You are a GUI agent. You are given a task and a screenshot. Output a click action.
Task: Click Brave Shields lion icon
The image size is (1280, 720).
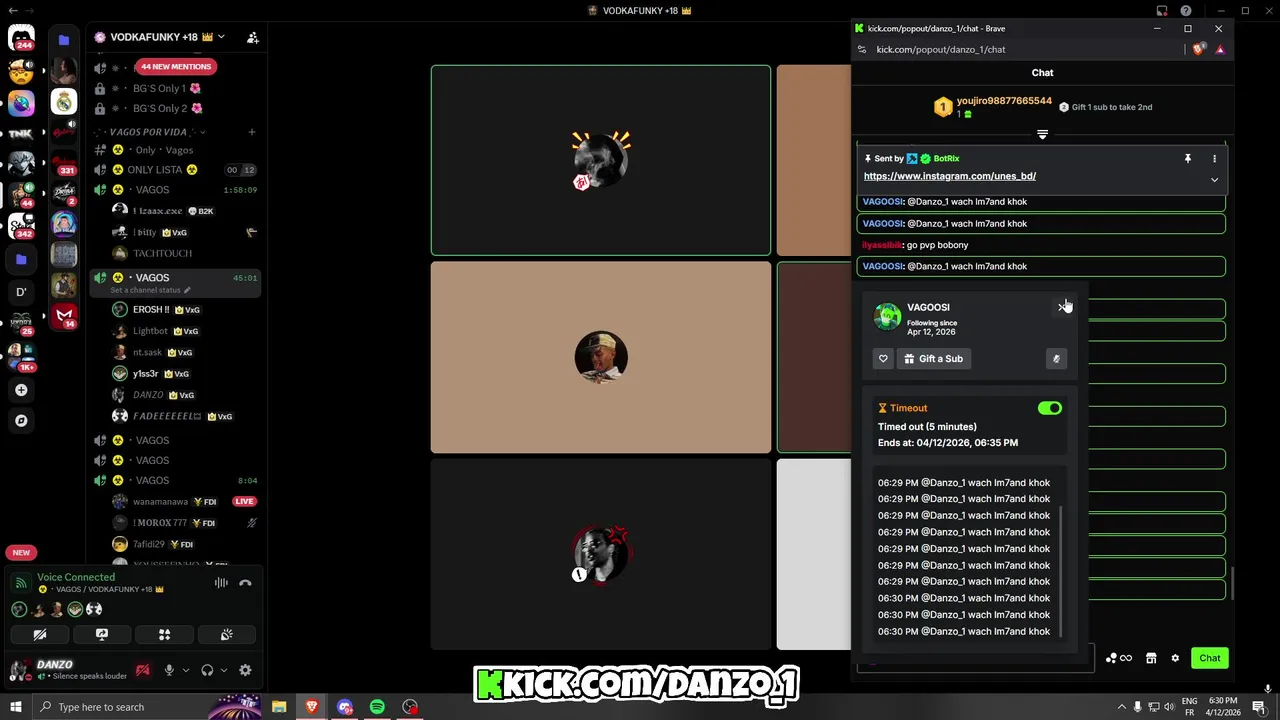(x=1199, y=49)
